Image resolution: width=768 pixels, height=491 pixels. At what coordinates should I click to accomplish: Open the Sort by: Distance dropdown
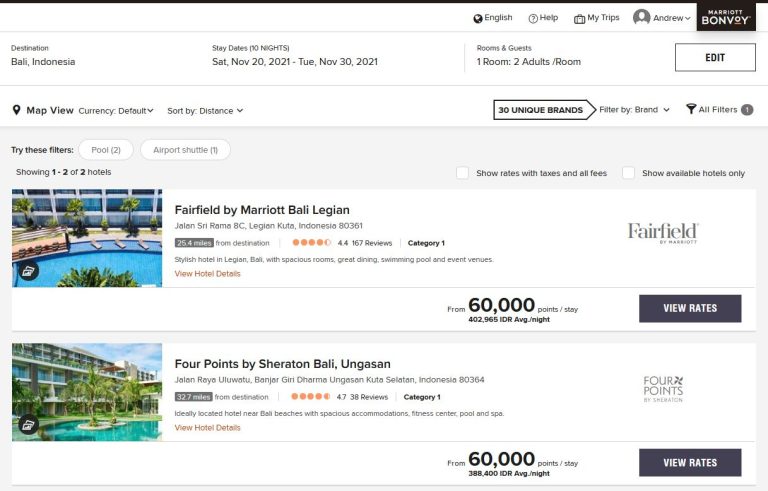point(205,111)
